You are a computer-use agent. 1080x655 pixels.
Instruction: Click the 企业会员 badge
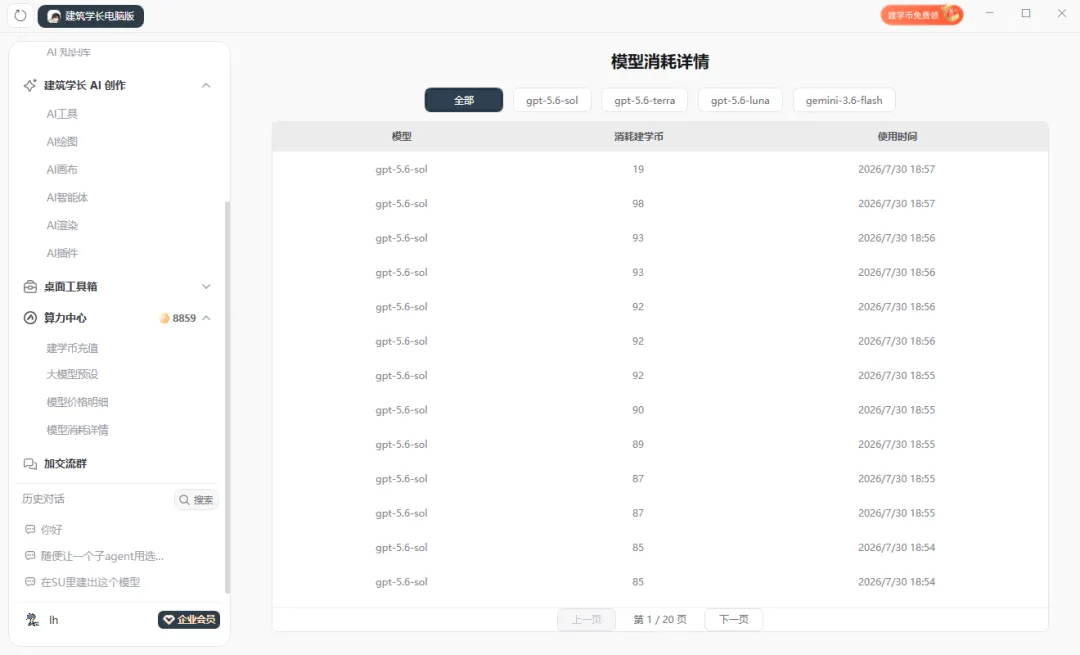(x=189, y=620)
